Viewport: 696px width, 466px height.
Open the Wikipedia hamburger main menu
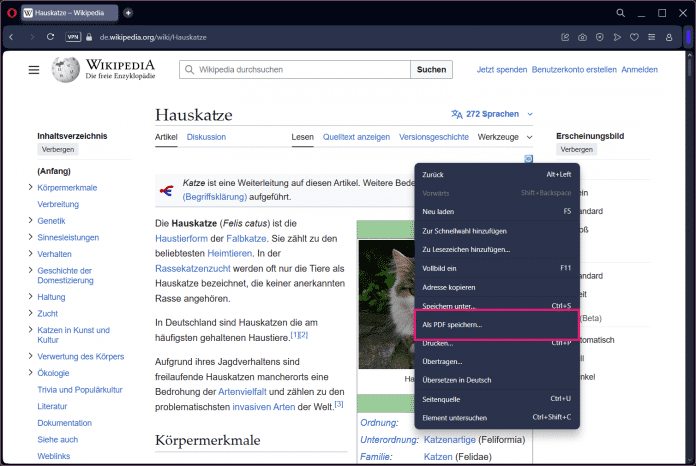(x=34, y=70)
